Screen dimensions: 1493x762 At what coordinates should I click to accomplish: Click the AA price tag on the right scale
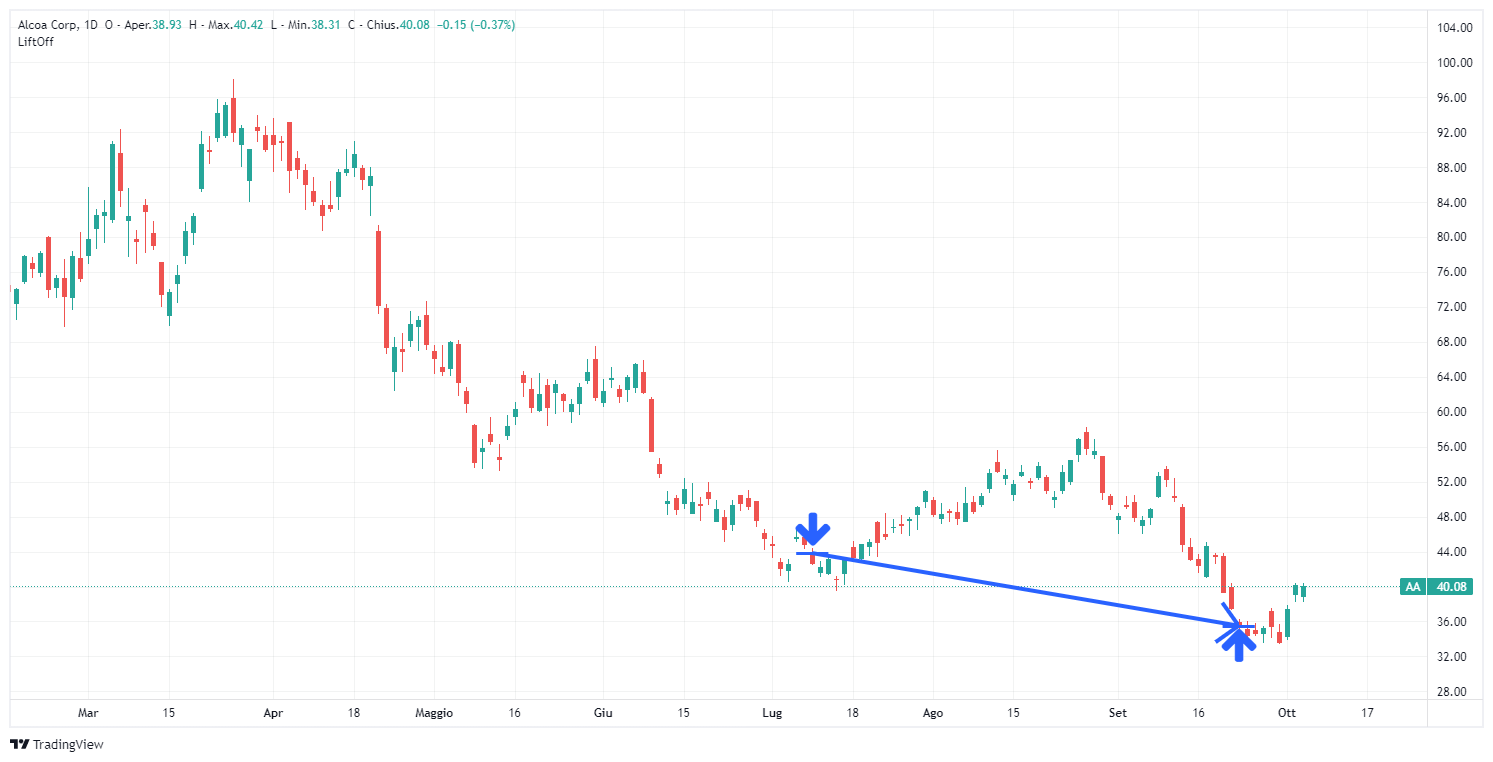pyautogui.click(x=1412, y=588)
